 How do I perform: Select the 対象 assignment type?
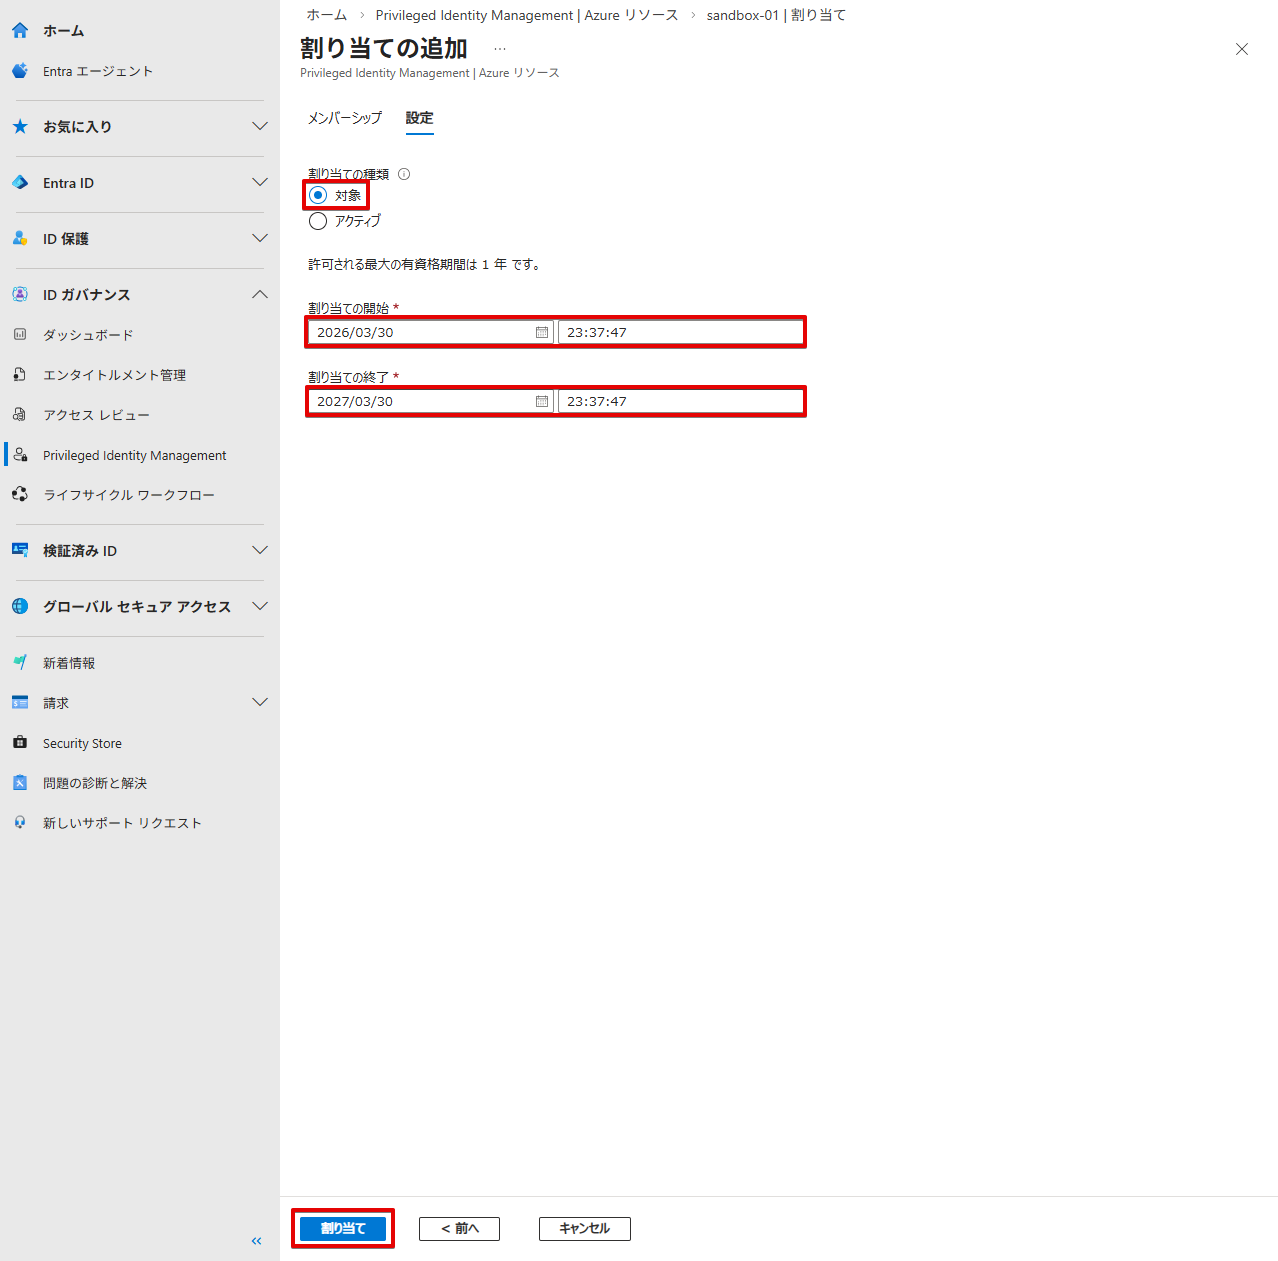[x=318, y=195]
